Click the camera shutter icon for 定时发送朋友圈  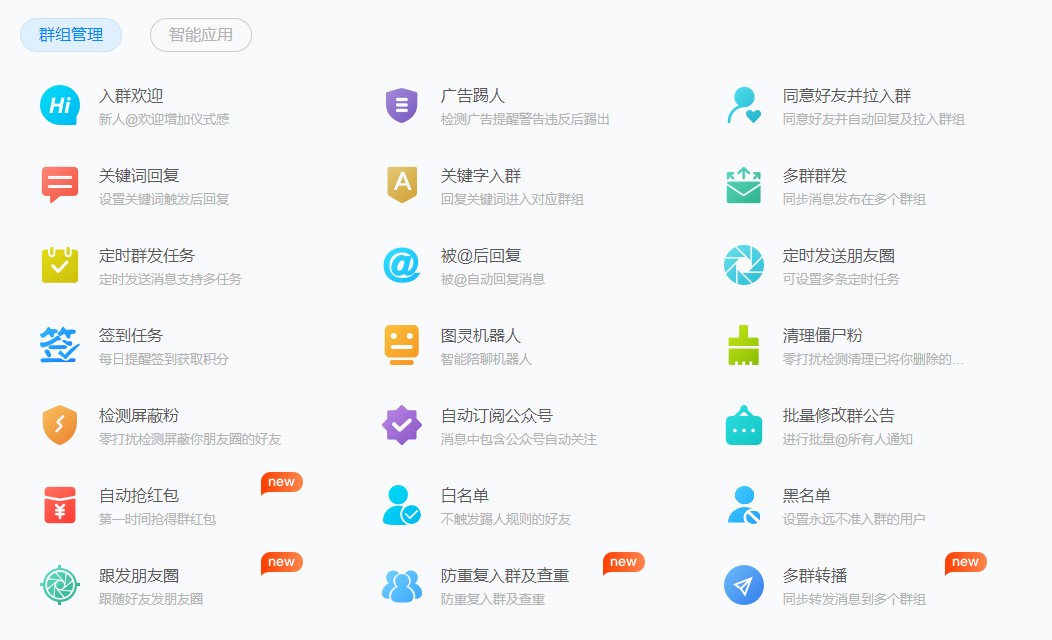point(744,265)
